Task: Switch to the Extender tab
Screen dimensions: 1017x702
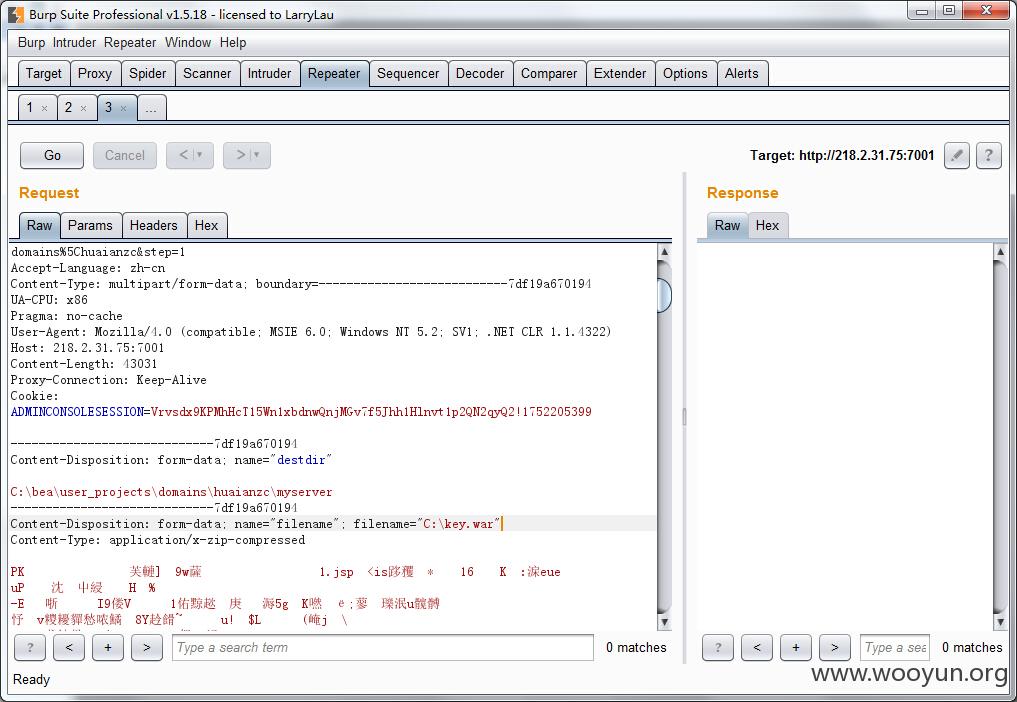Action: [x=620, y=73]
